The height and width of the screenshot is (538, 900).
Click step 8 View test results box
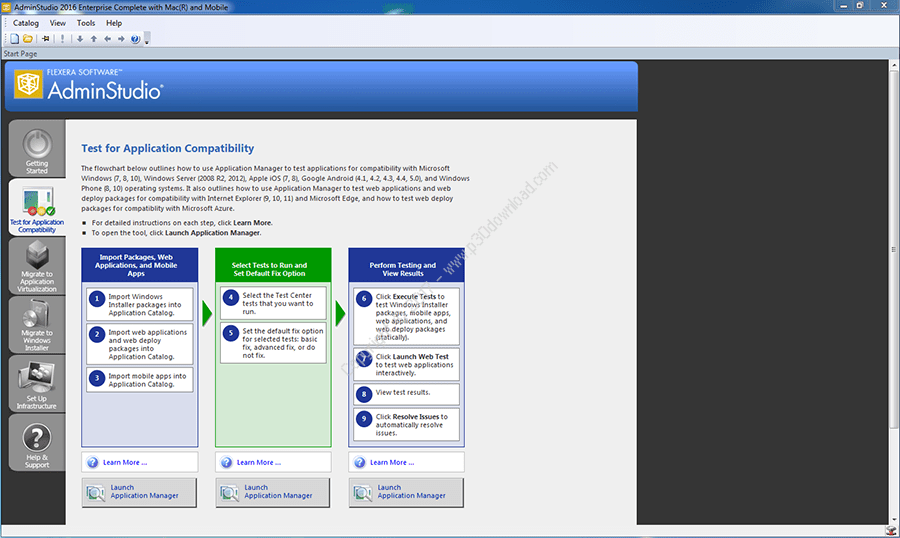pos(406,394)
